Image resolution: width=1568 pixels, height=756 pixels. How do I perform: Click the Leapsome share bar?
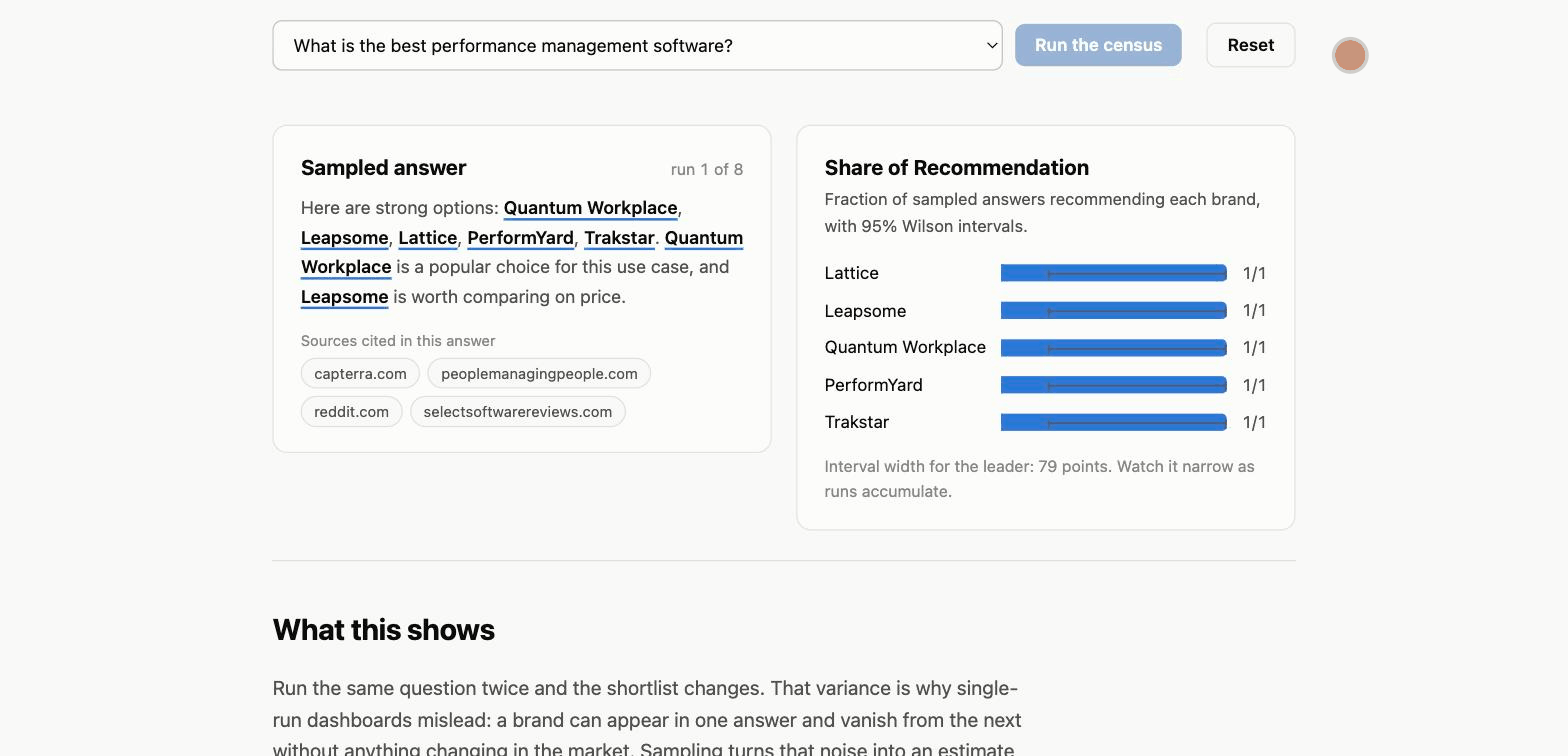1114,311
